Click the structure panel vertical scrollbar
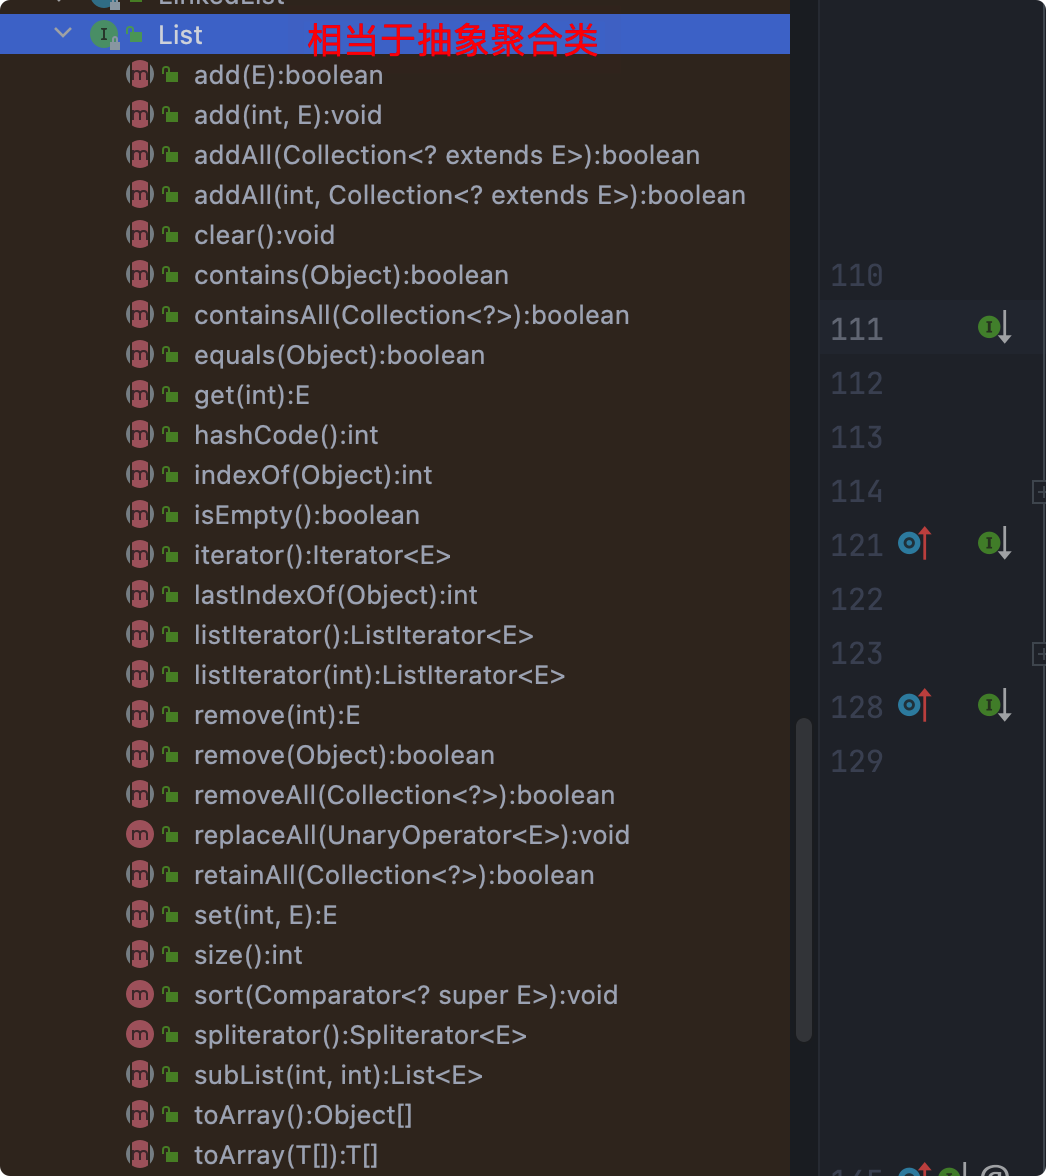Image resolution: width=1046 pixels, height=1176 pixels. (x=804, y=880)
